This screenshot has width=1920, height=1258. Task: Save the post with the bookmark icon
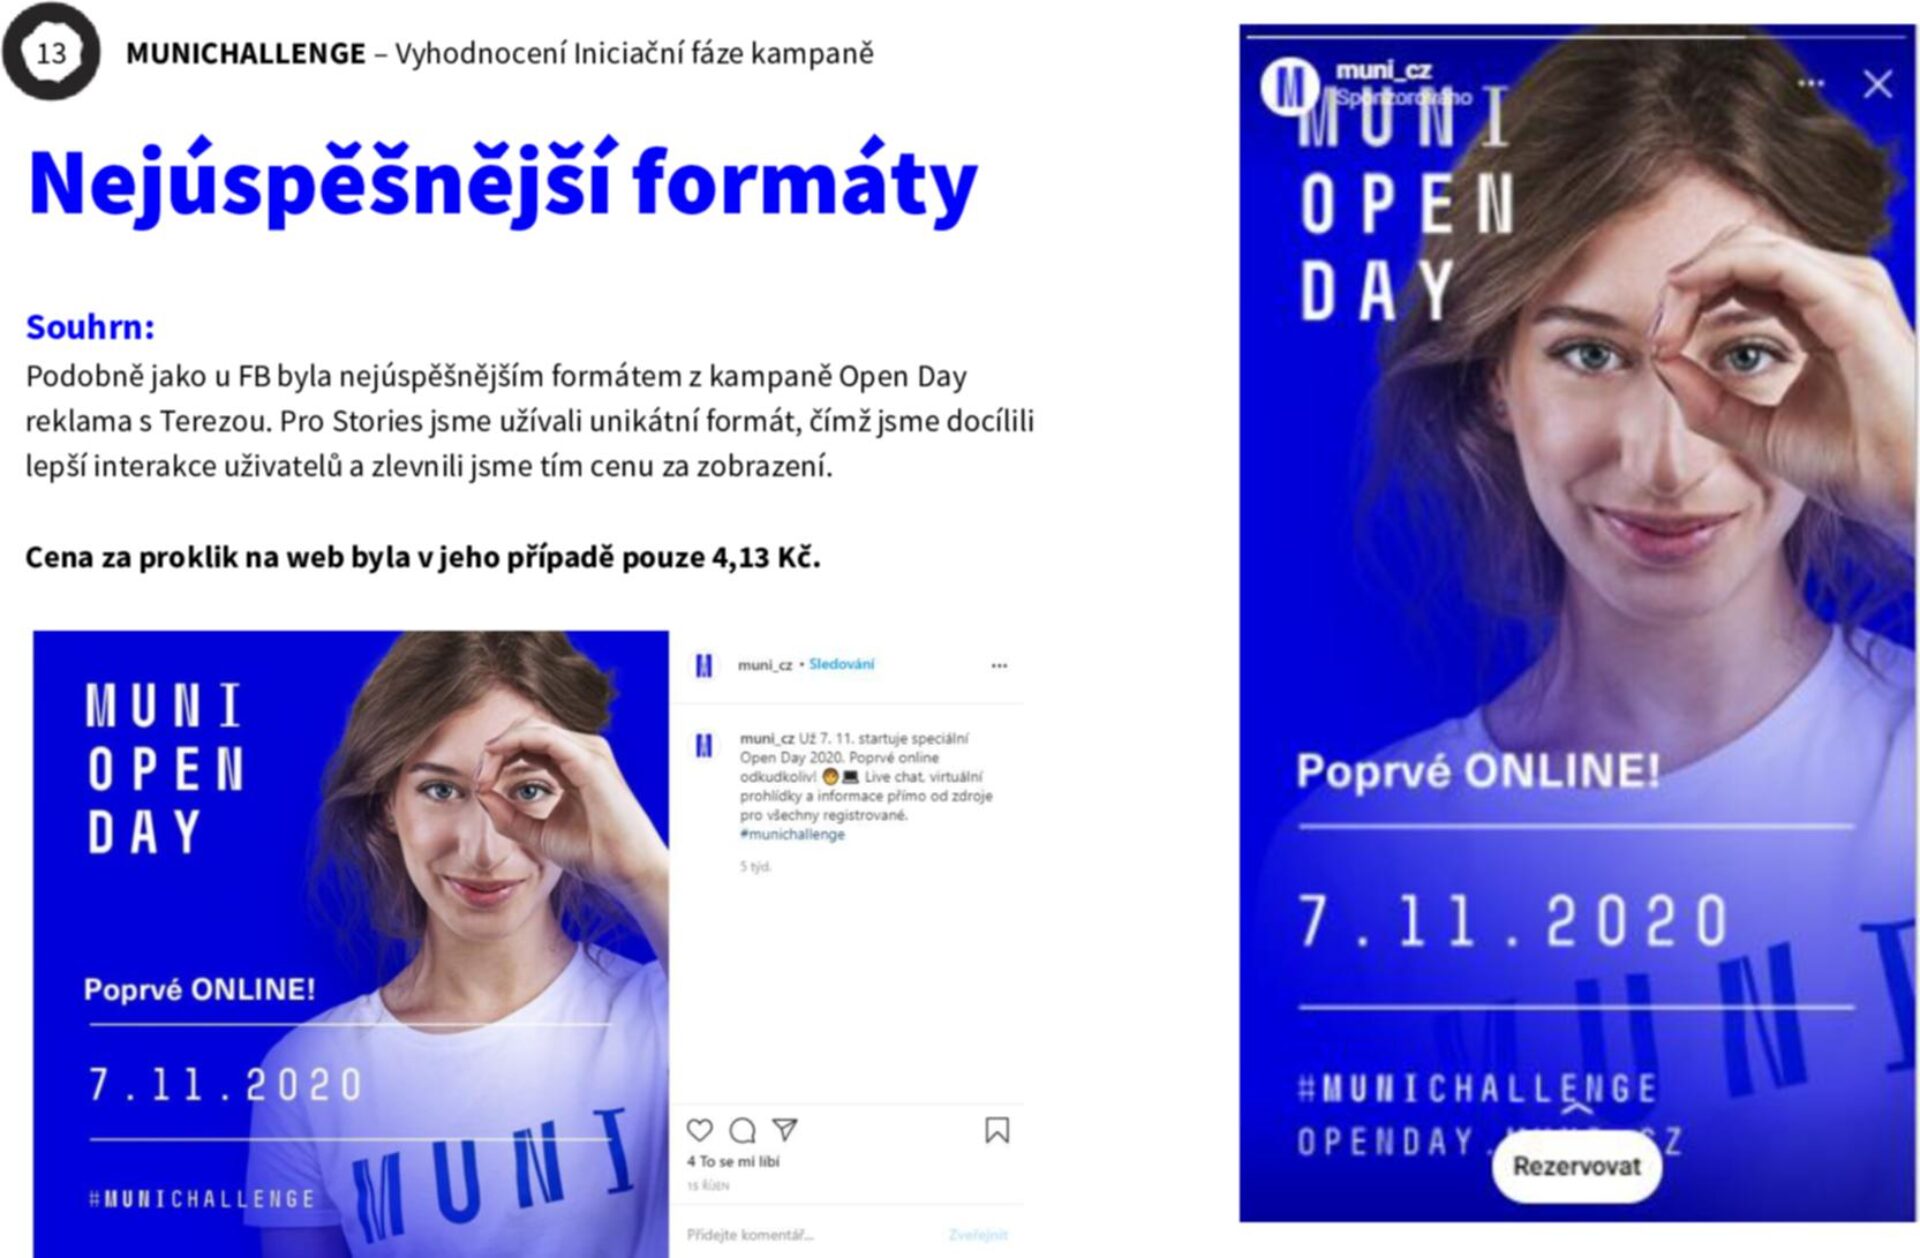pos(997,1130)
